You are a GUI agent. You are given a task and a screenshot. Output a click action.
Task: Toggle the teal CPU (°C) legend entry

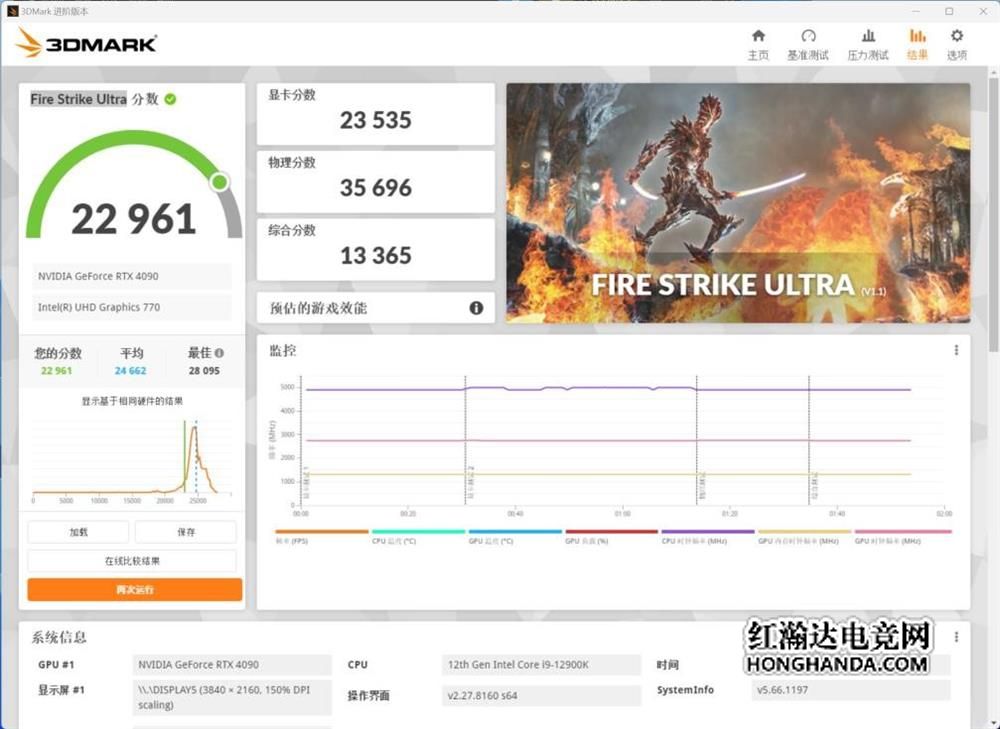point(418,536)
